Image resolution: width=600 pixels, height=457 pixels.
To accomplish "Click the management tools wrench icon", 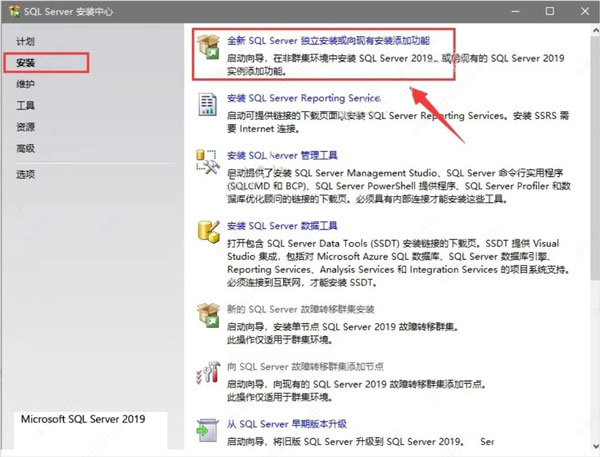I will click(x=209, y=163).
